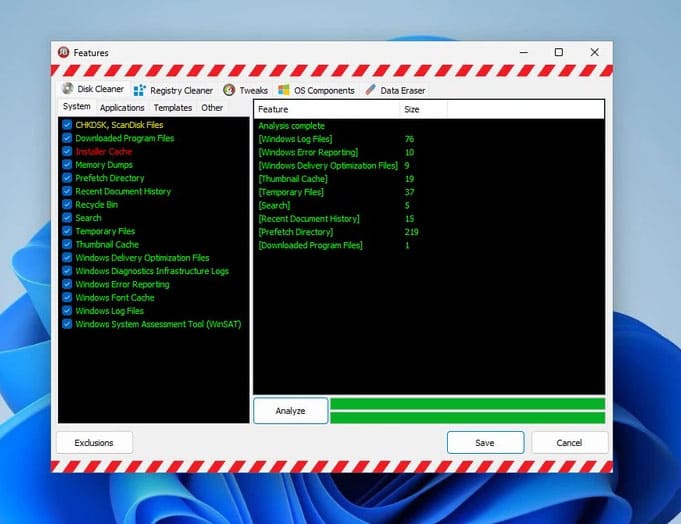Click the Registry Cleaner blue blocks icon
The height and width of the screenshot is (524, 681).
[x=139, y=90]
